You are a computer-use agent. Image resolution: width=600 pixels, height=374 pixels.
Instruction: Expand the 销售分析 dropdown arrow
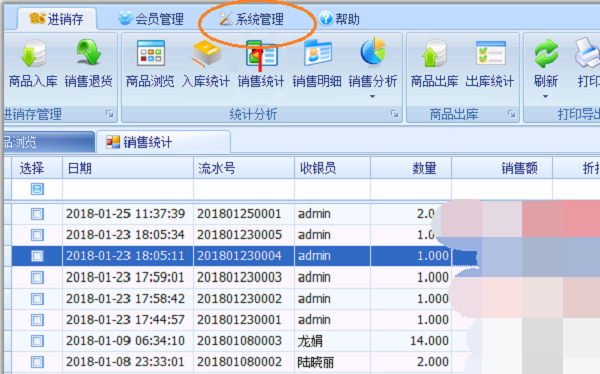(372, 96)
